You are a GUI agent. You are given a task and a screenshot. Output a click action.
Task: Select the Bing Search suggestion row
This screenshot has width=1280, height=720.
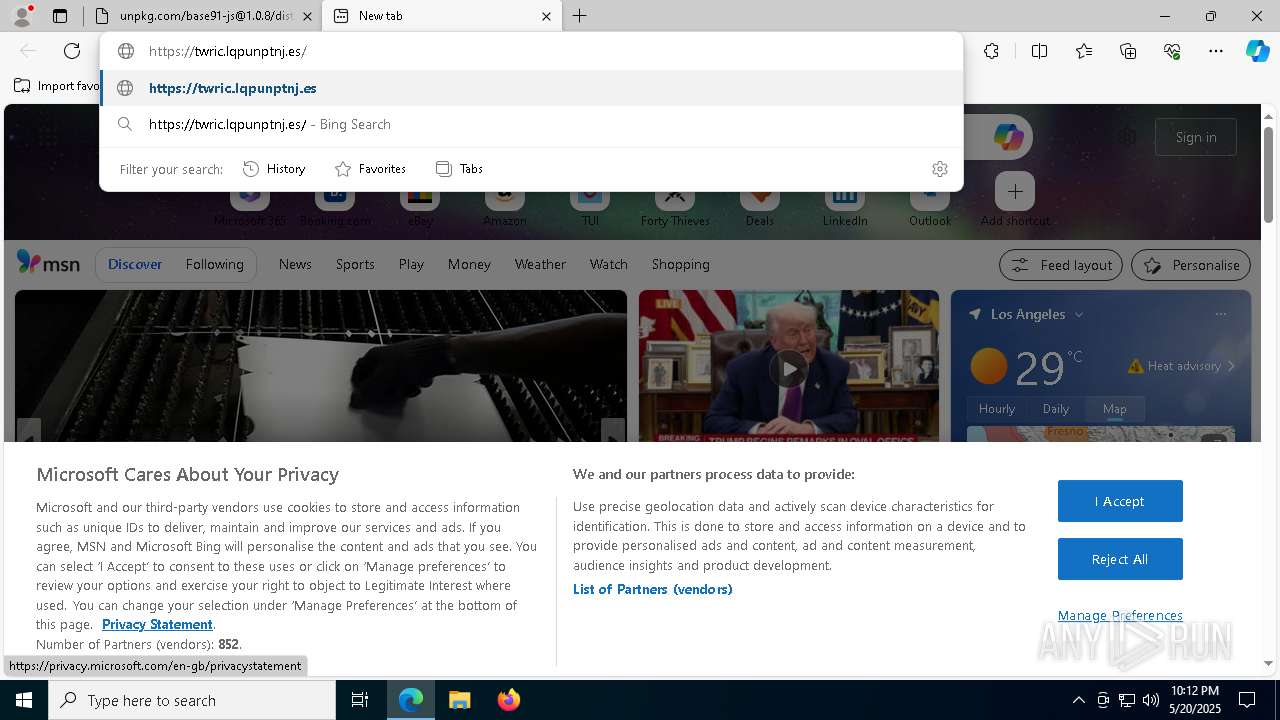click(530, 124)
